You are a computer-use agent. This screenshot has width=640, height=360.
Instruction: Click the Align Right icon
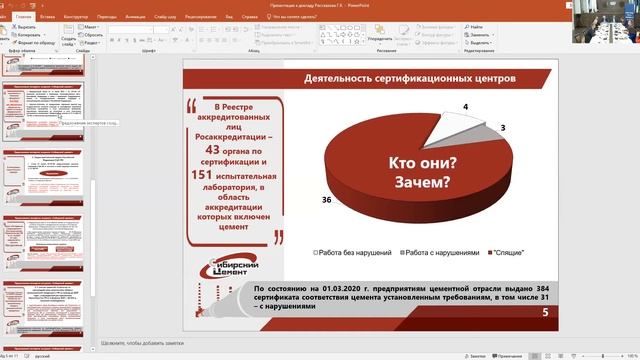217,40
